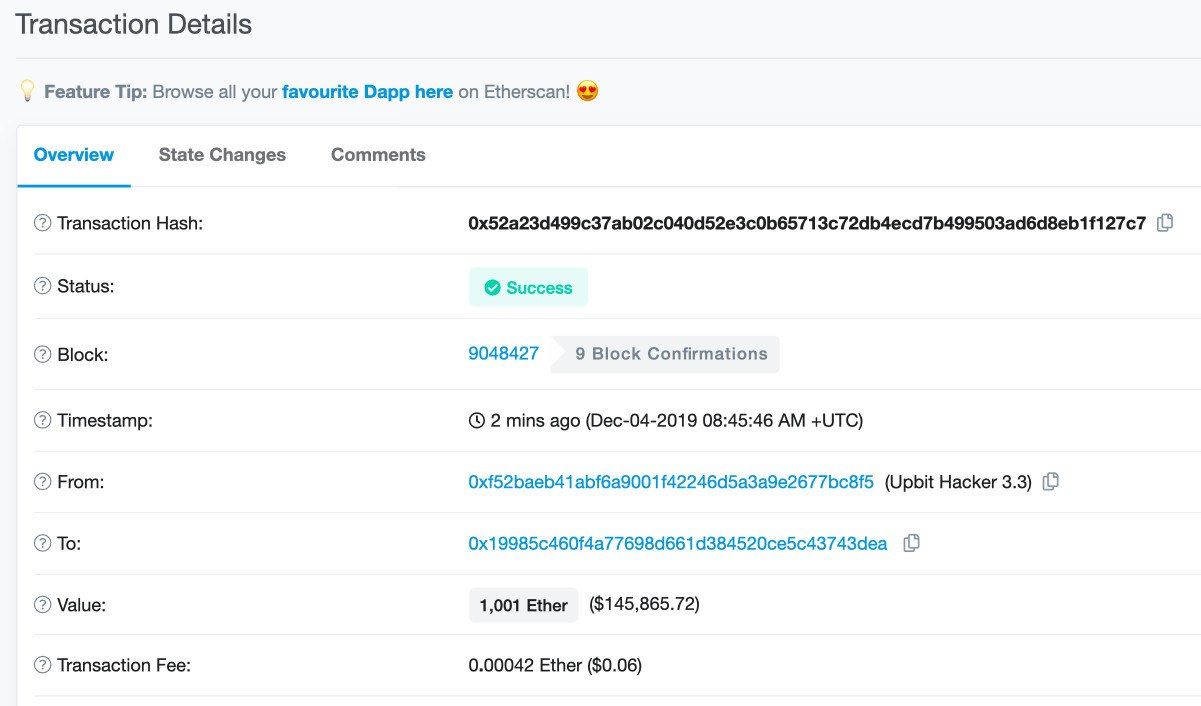1201x706 pixels.
Task: Click help icon next to Status
Action: (42, 286)
